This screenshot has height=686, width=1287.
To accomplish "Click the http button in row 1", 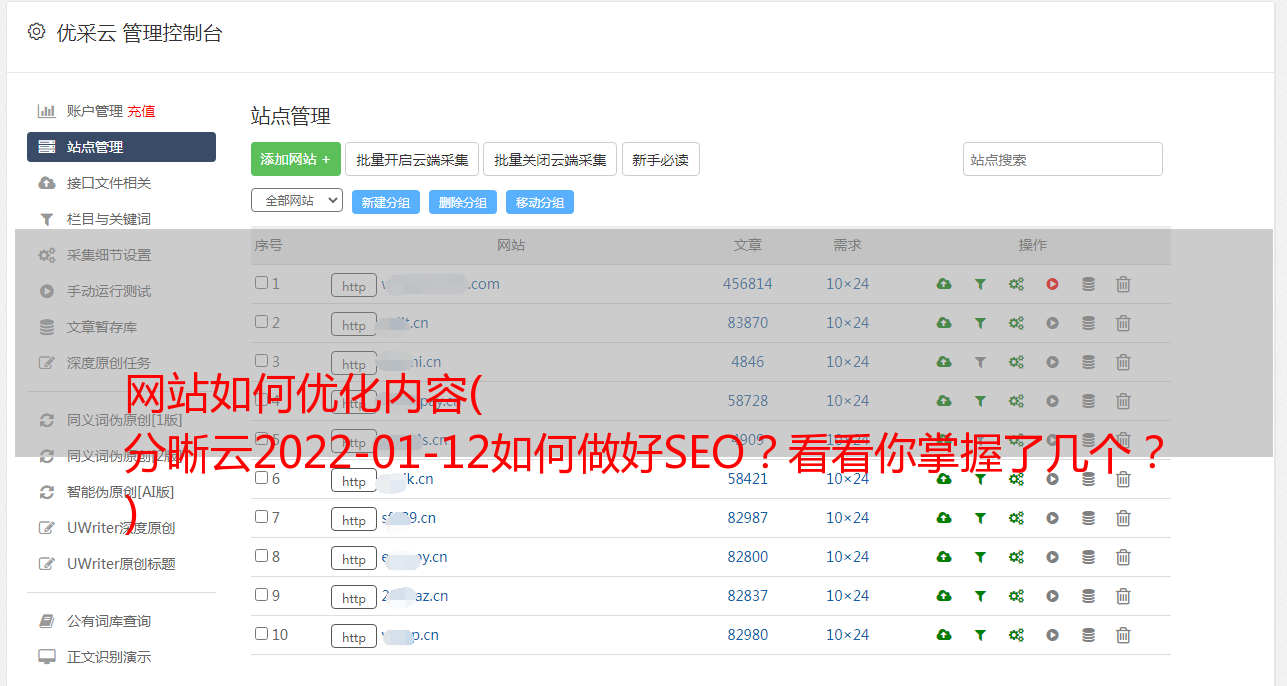I will tap(354, 286).
